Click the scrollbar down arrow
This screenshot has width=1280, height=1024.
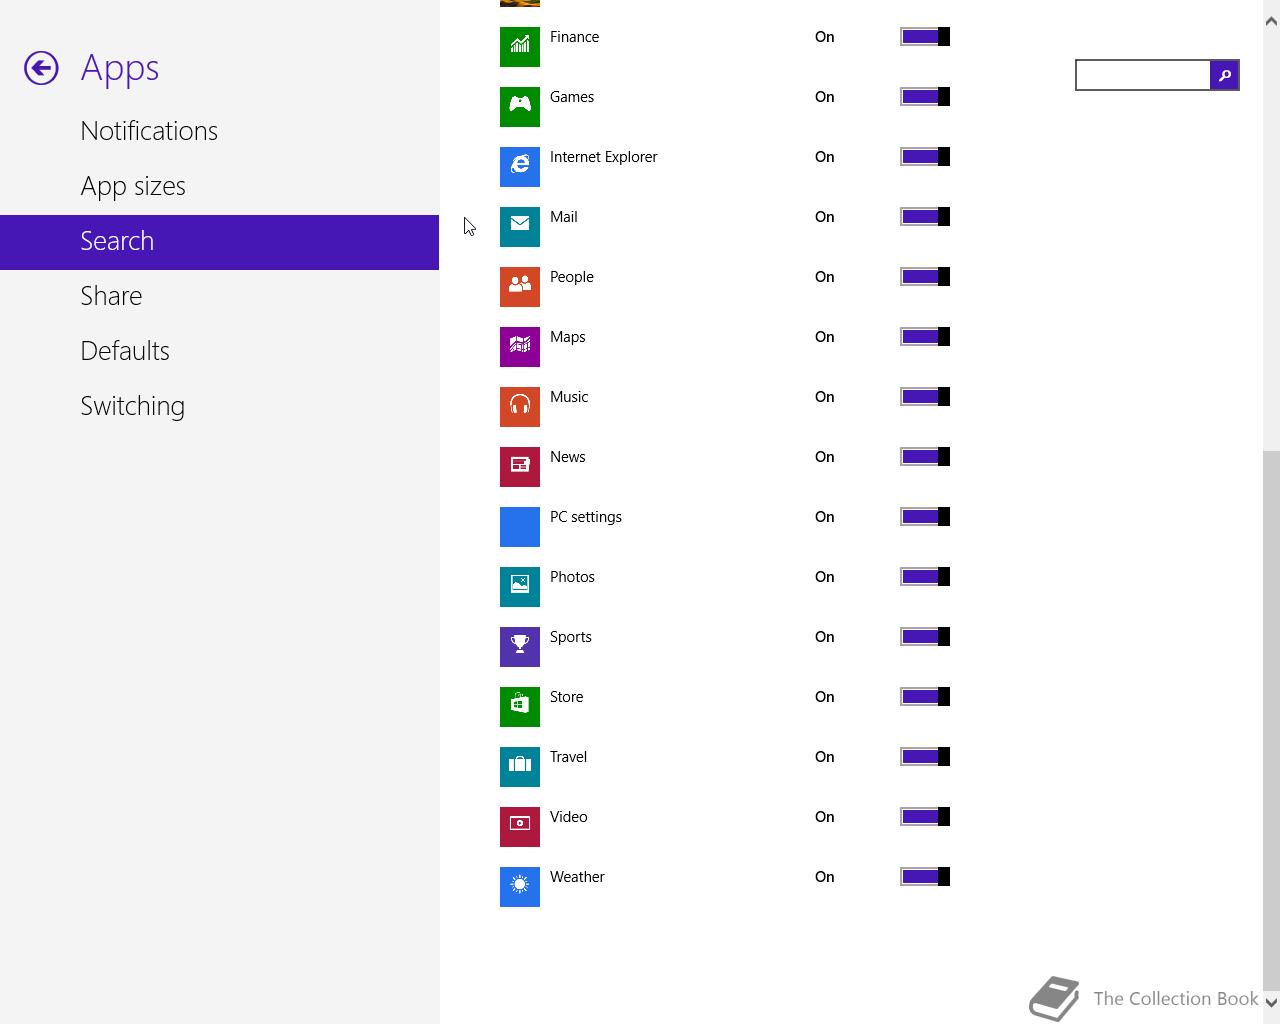click(x=1271, y=1002)
